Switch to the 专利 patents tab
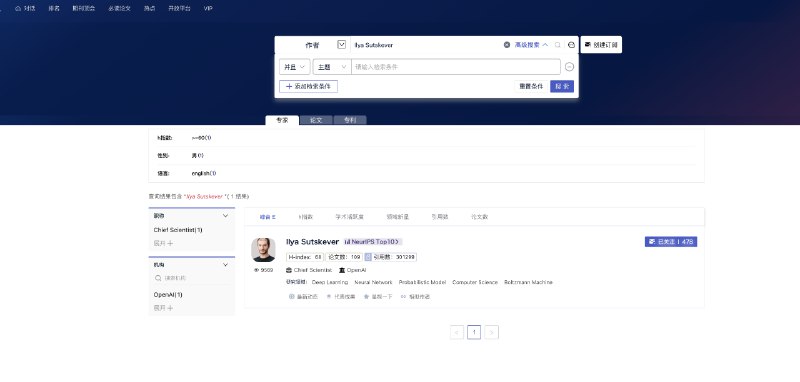This screenshot has height=382, width=800. (350, 120)
